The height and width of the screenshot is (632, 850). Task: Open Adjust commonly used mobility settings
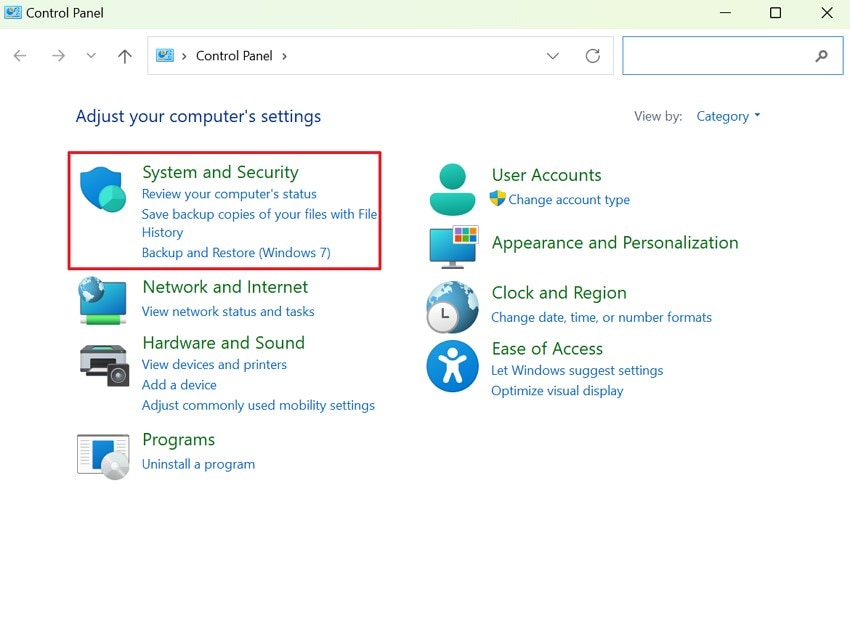coord(258,405)
